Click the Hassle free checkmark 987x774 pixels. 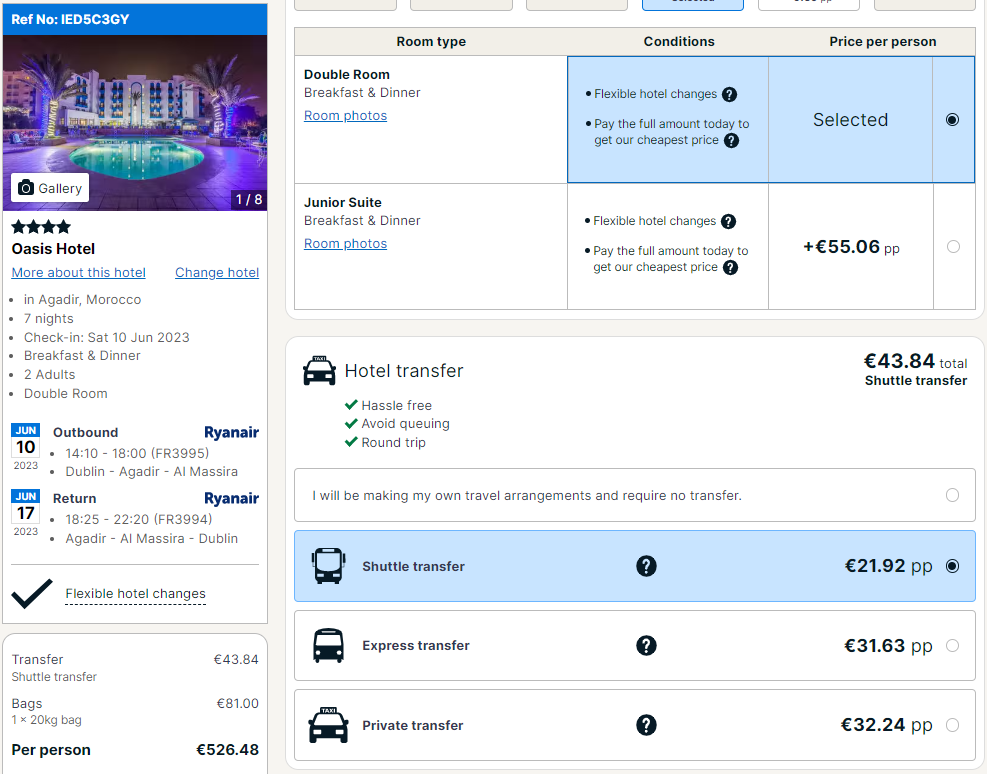pyautogui.click(x=351, y=405)
